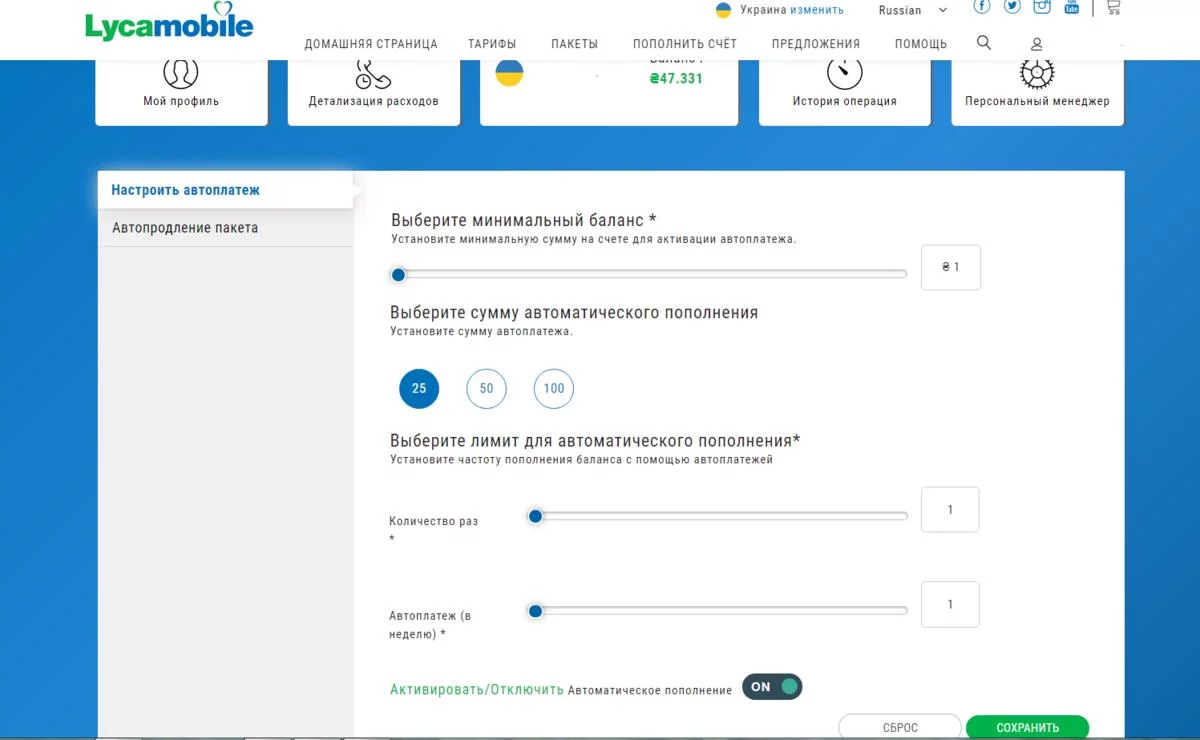The height and width of the screenshot is (740, 1200).
Task: Open the ТАРИФЫ menu item
Action: point(492,44)
